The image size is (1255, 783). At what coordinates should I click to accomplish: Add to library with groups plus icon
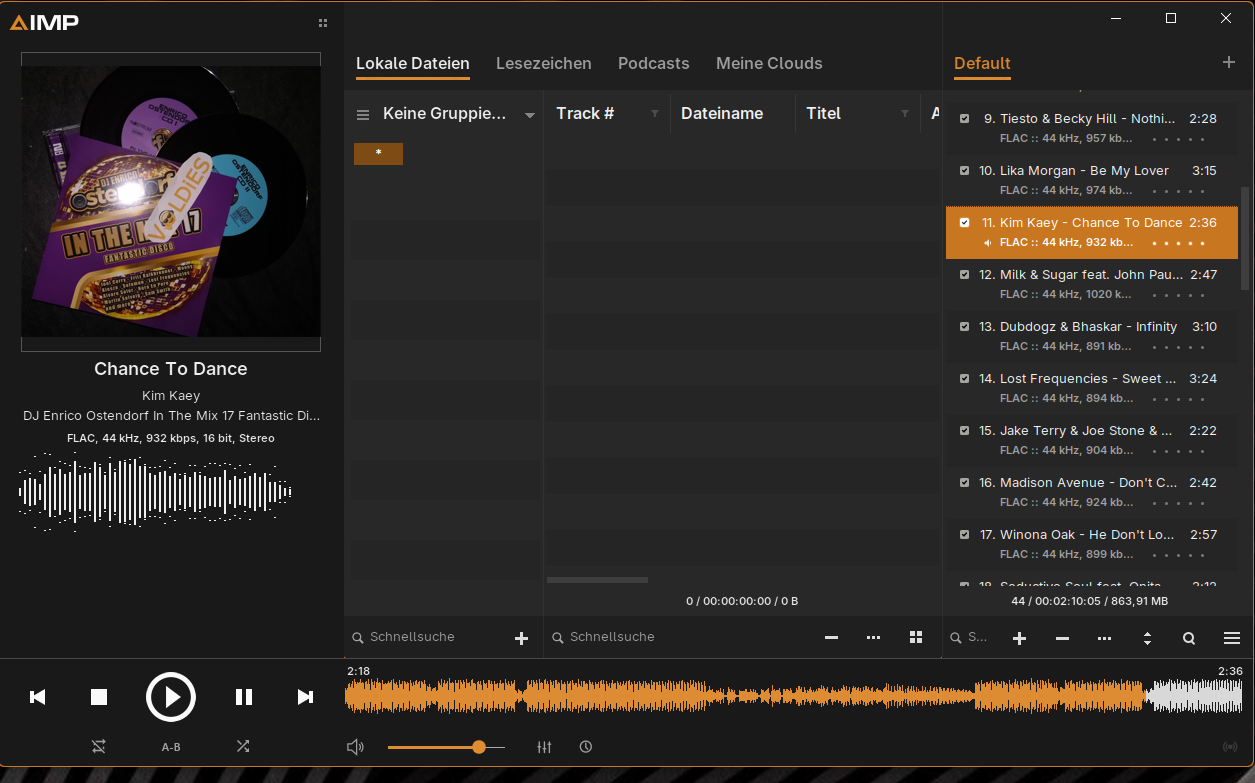pyautogui.click(x=521, y=638)
